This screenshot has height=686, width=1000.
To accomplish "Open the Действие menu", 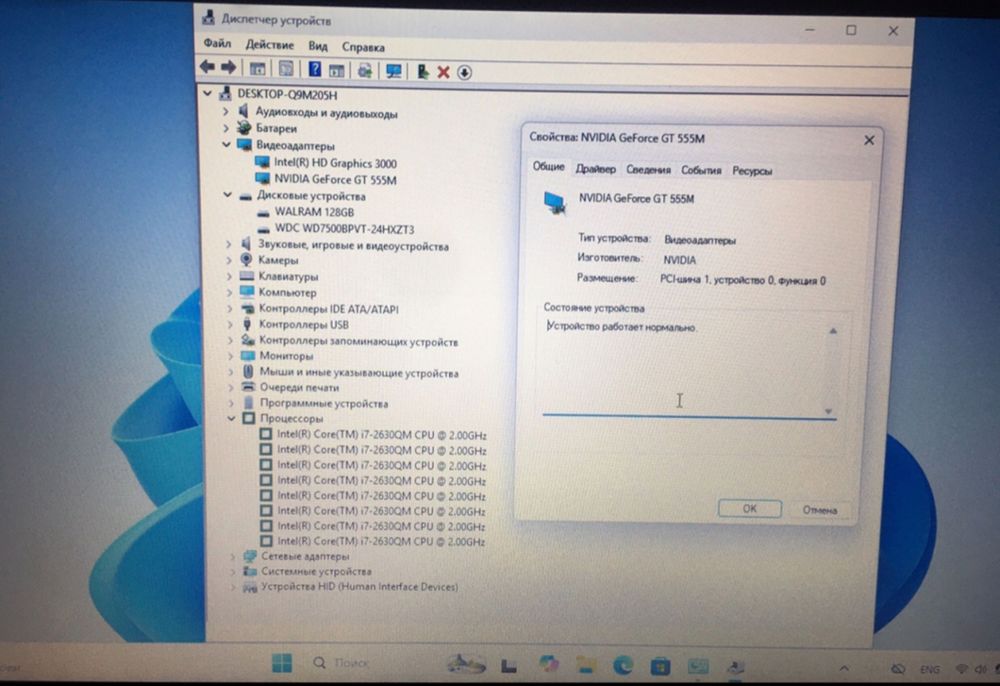I will (x=270, y=45).
